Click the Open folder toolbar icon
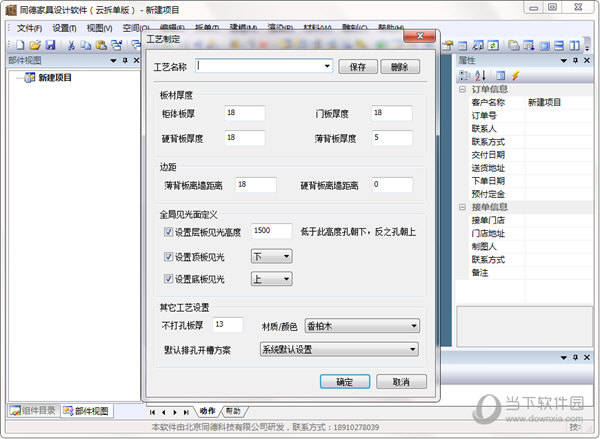 (x=35, y=45)
